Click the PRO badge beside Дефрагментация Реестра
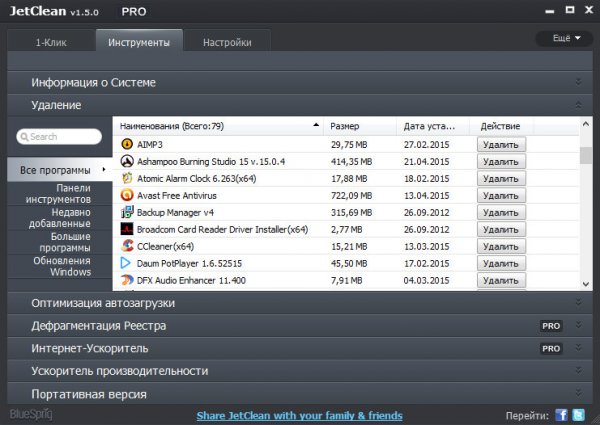600x425 pixels. pyautogui.click(x=551, y=326)
